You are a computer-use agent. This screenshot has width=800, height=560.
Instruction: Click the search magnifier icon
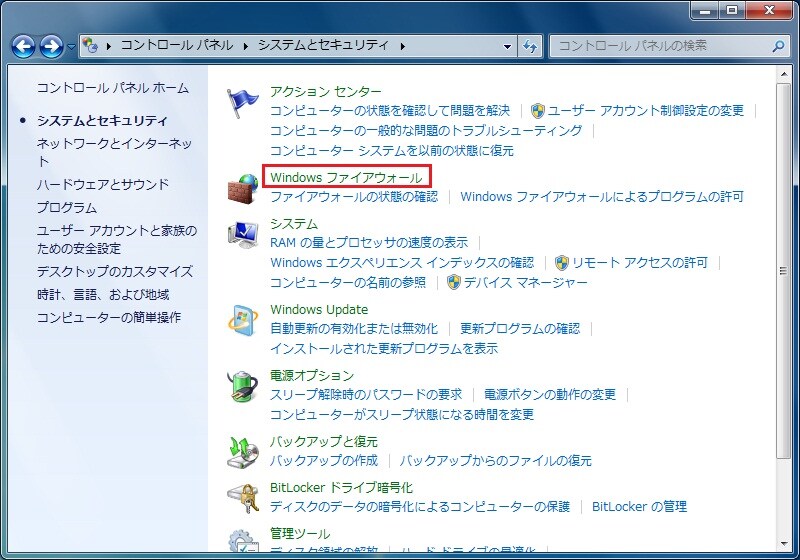[779, 46]
